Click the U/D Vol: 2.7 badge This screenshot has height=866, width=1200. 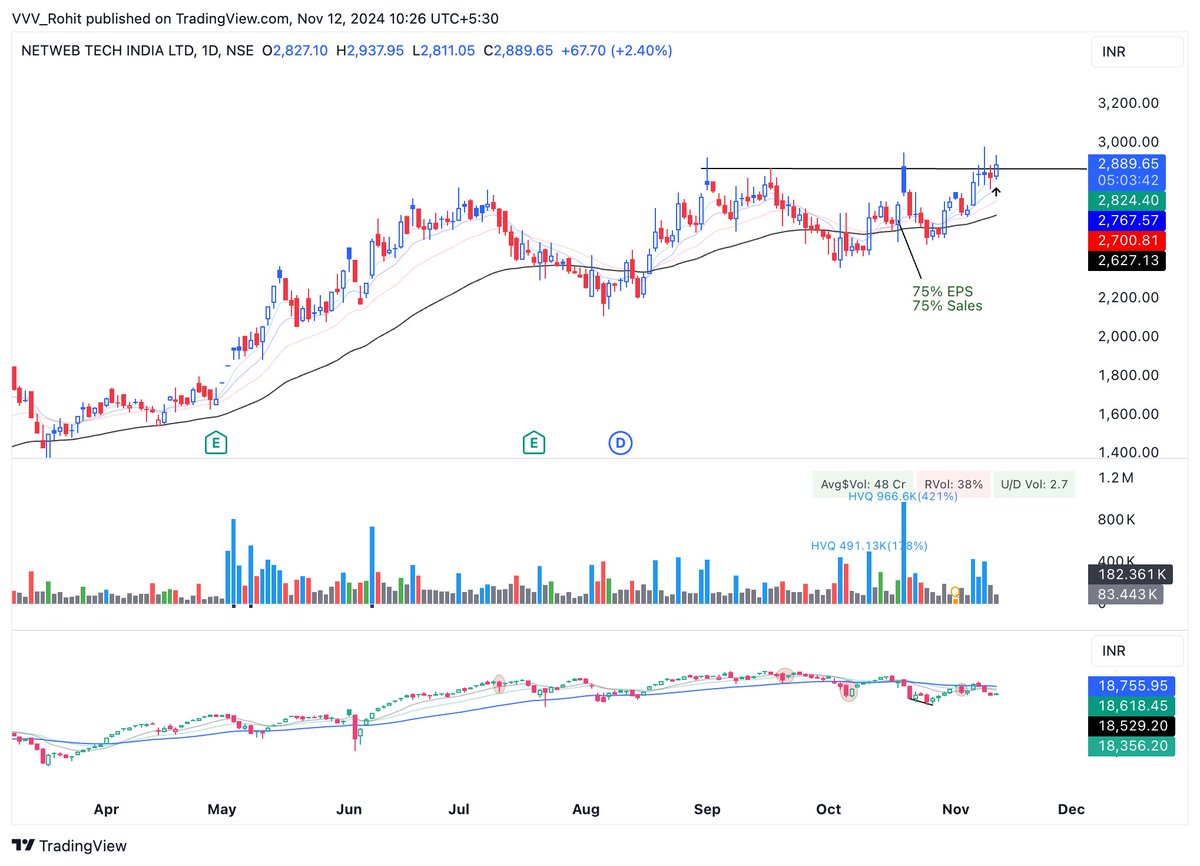(x=1034, y=483)
